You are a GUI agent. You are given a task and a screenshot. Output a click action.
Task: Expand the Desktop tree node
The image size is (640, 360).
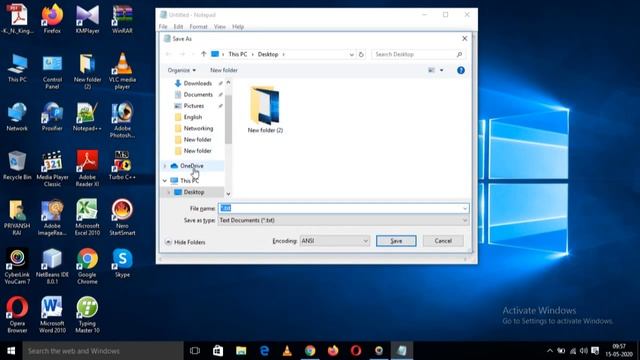coord(169,192)
